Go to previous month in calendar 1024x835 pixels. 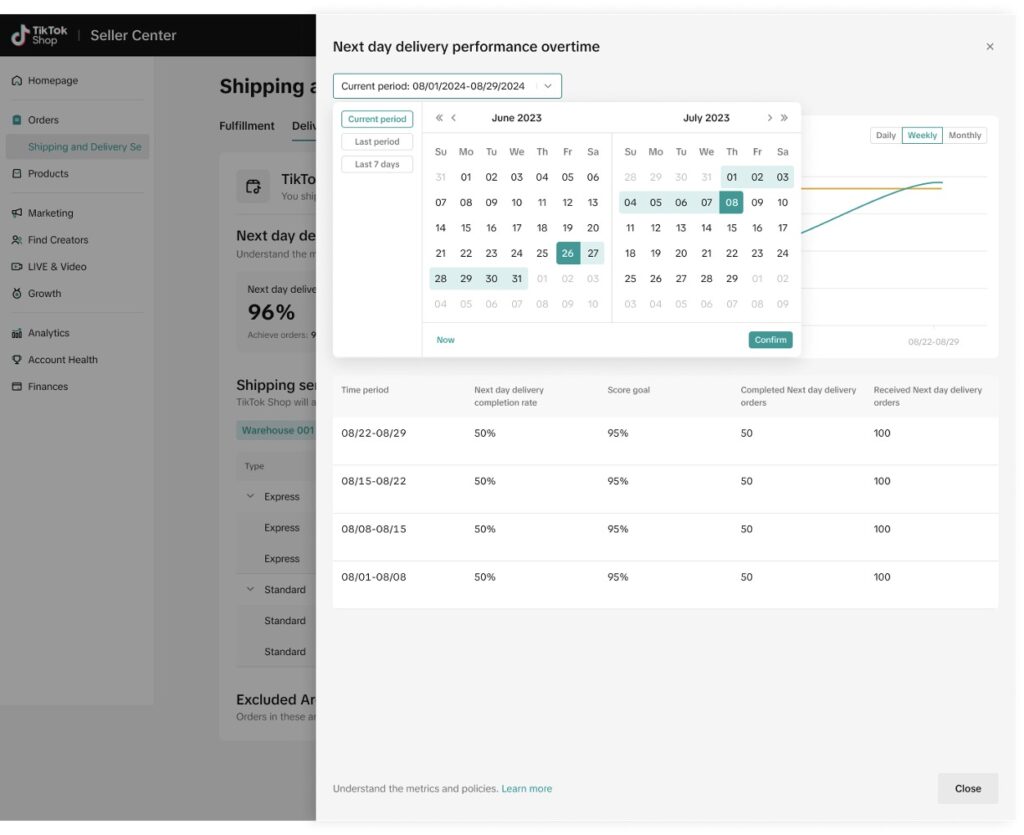click(x=454, y=118)
